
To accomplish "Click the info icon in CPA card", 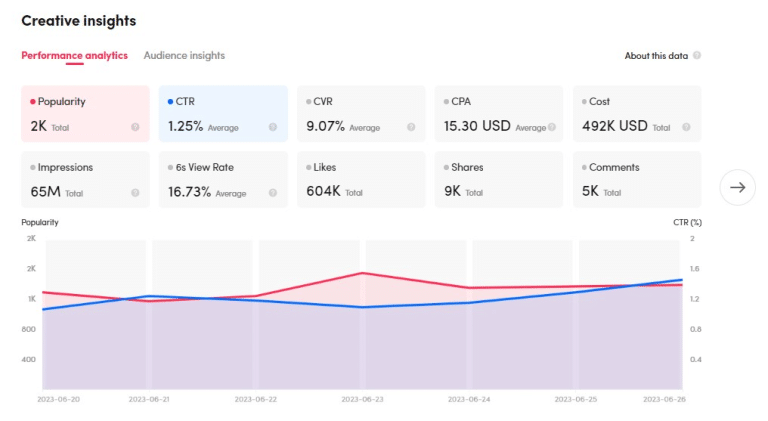I will tap(549, 127).
